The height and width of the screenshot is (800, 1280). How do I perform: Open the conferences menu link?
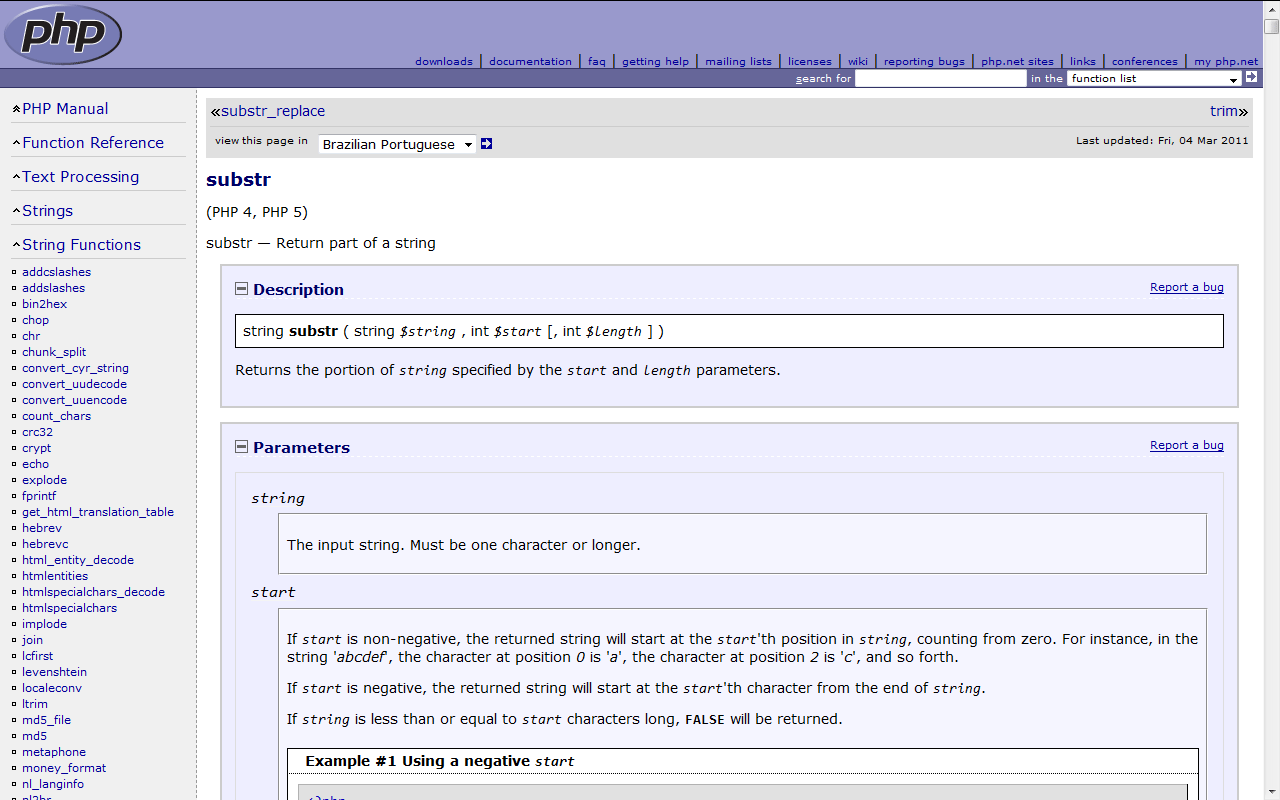click(1144, 61)
